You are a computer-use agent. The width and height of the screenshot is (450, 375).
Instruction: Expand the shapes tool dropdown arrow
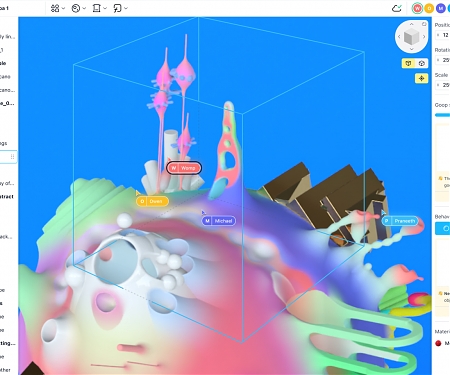point(63,8)
